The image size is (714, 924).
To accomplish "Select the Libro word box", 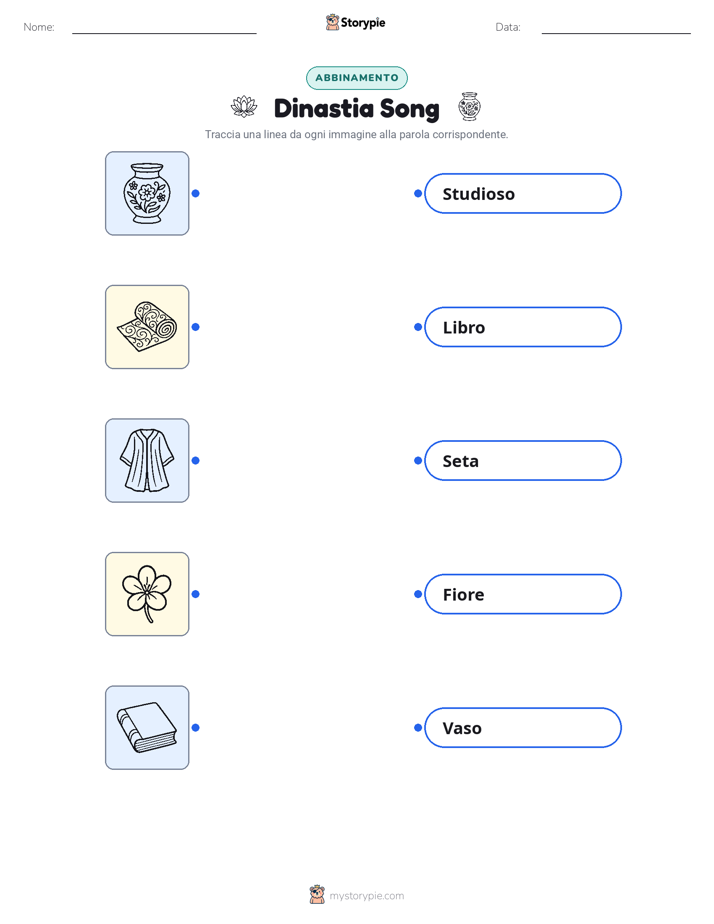I will pyautogui.click(x=523, y=327).
